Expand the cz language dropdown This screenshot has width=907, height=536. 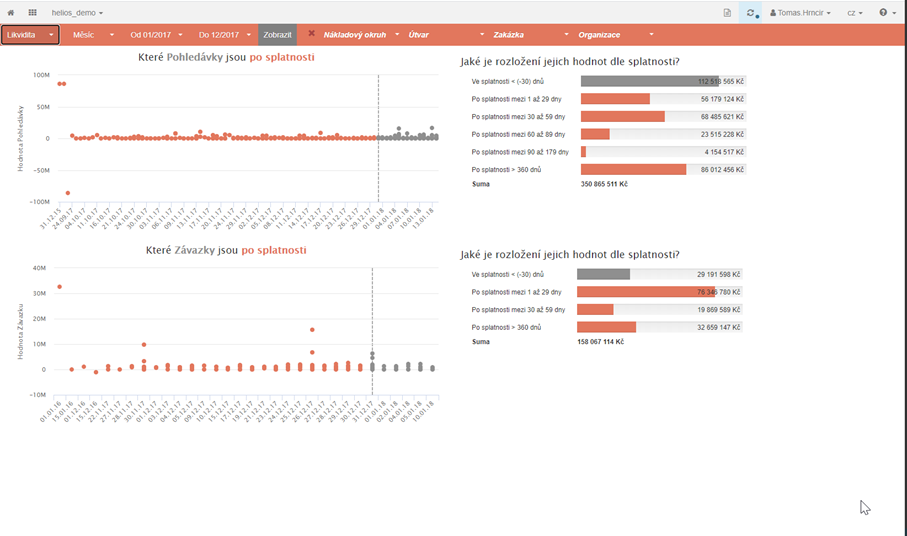[855, 12]
